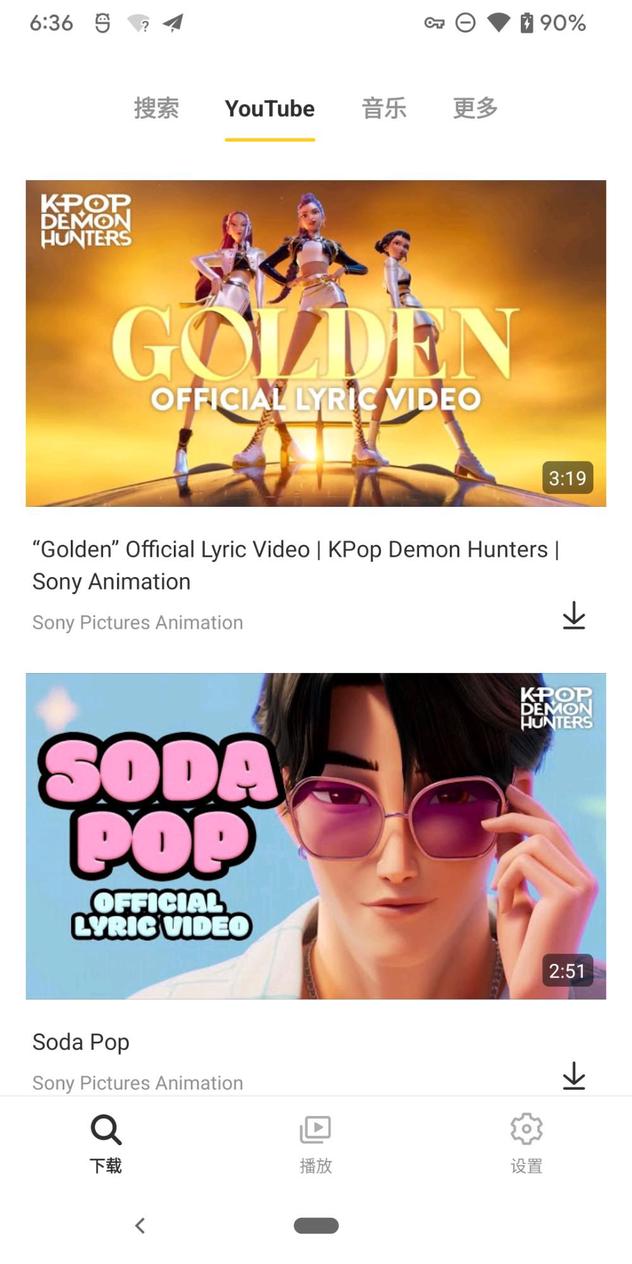Open the 更多 tab
Image resolution: width=632 pixels, height=1264 pixels.
(475, 108)
